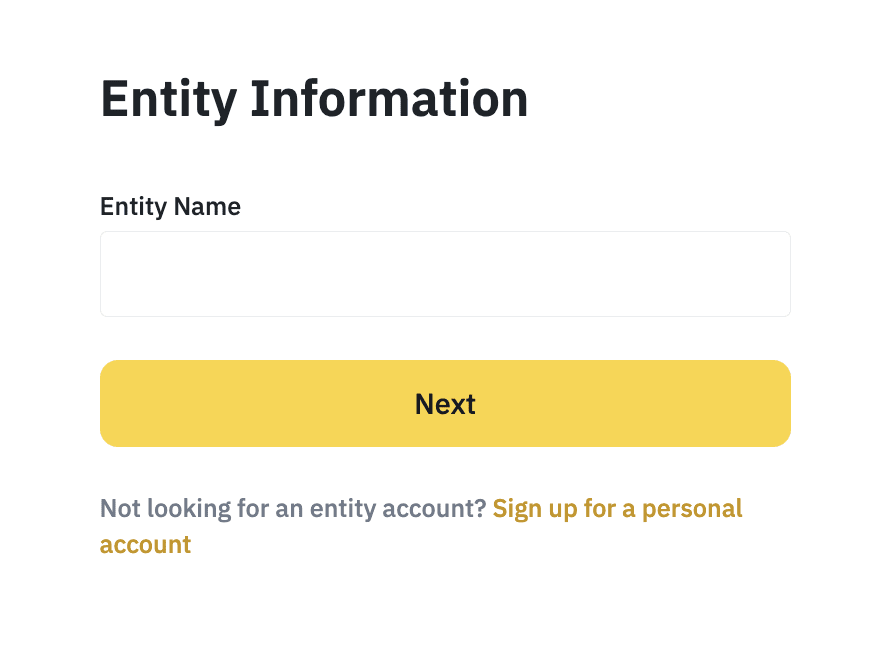
Task: Switch to personal account sign-up
Action: pos(617,508)
